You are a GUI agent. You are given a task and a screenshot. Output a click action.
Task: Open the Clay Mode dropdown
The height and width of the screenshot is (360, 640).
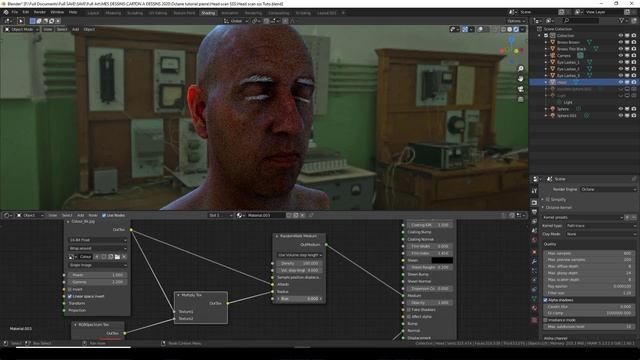pyautogui.click(x=600, y=234)
